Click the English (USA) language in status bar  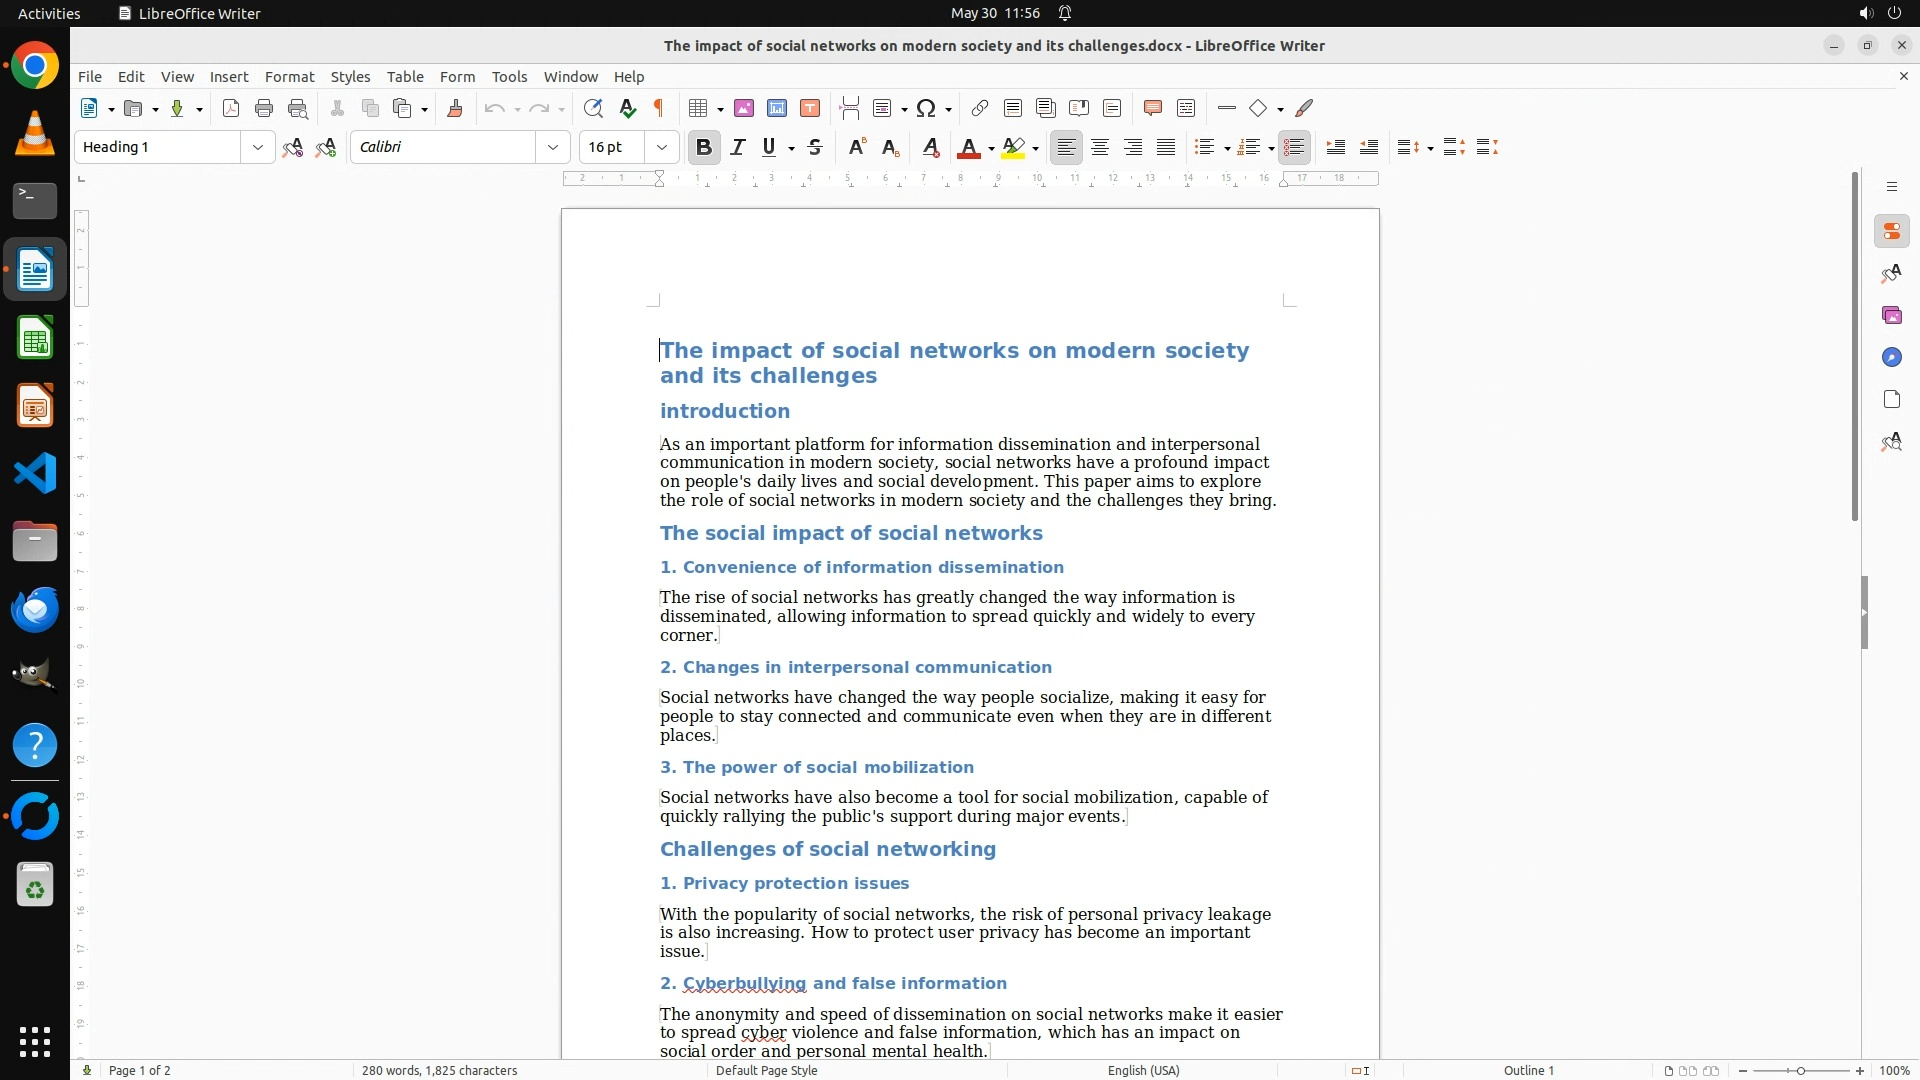point(1143,1070)
